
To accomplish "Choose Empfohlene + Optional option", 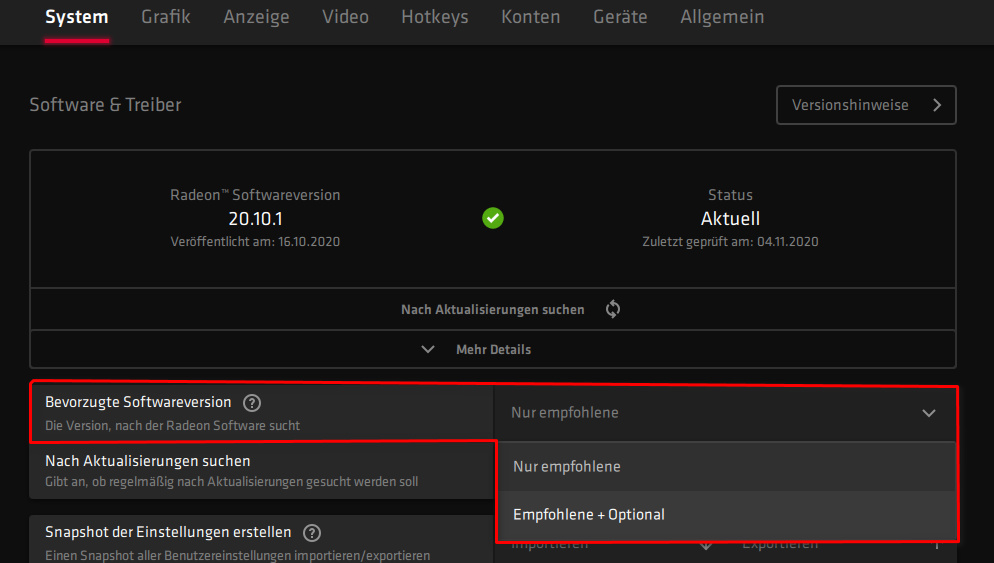I will click(x=727, y=515).
